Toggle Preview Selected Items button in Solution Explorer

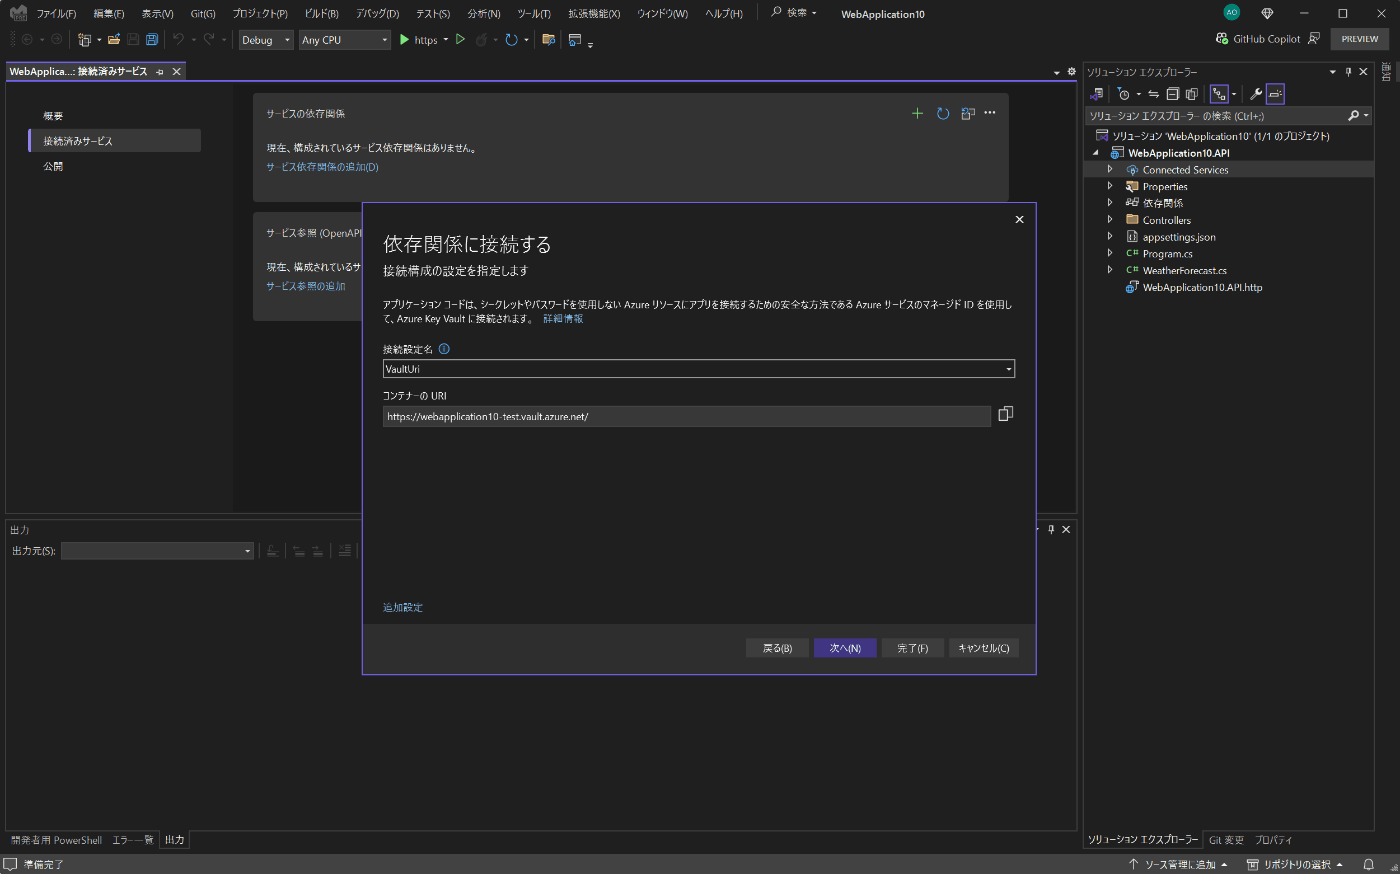tap(1275, 94)
